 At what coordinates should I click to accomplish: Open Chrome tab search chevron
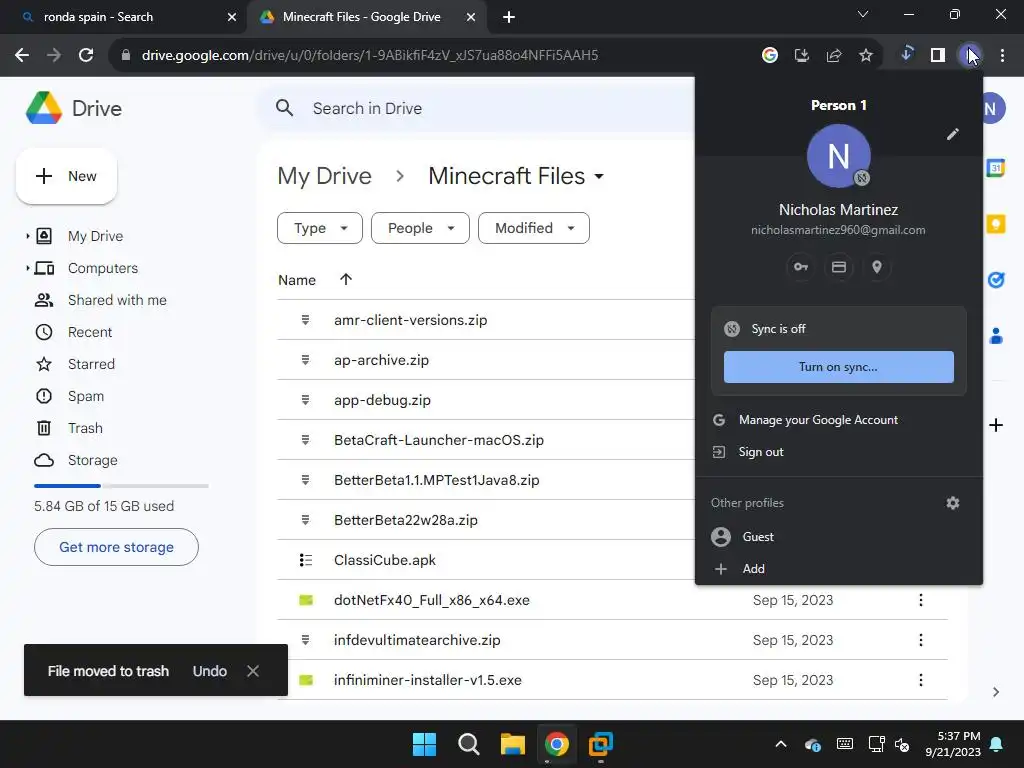(863, 14)
